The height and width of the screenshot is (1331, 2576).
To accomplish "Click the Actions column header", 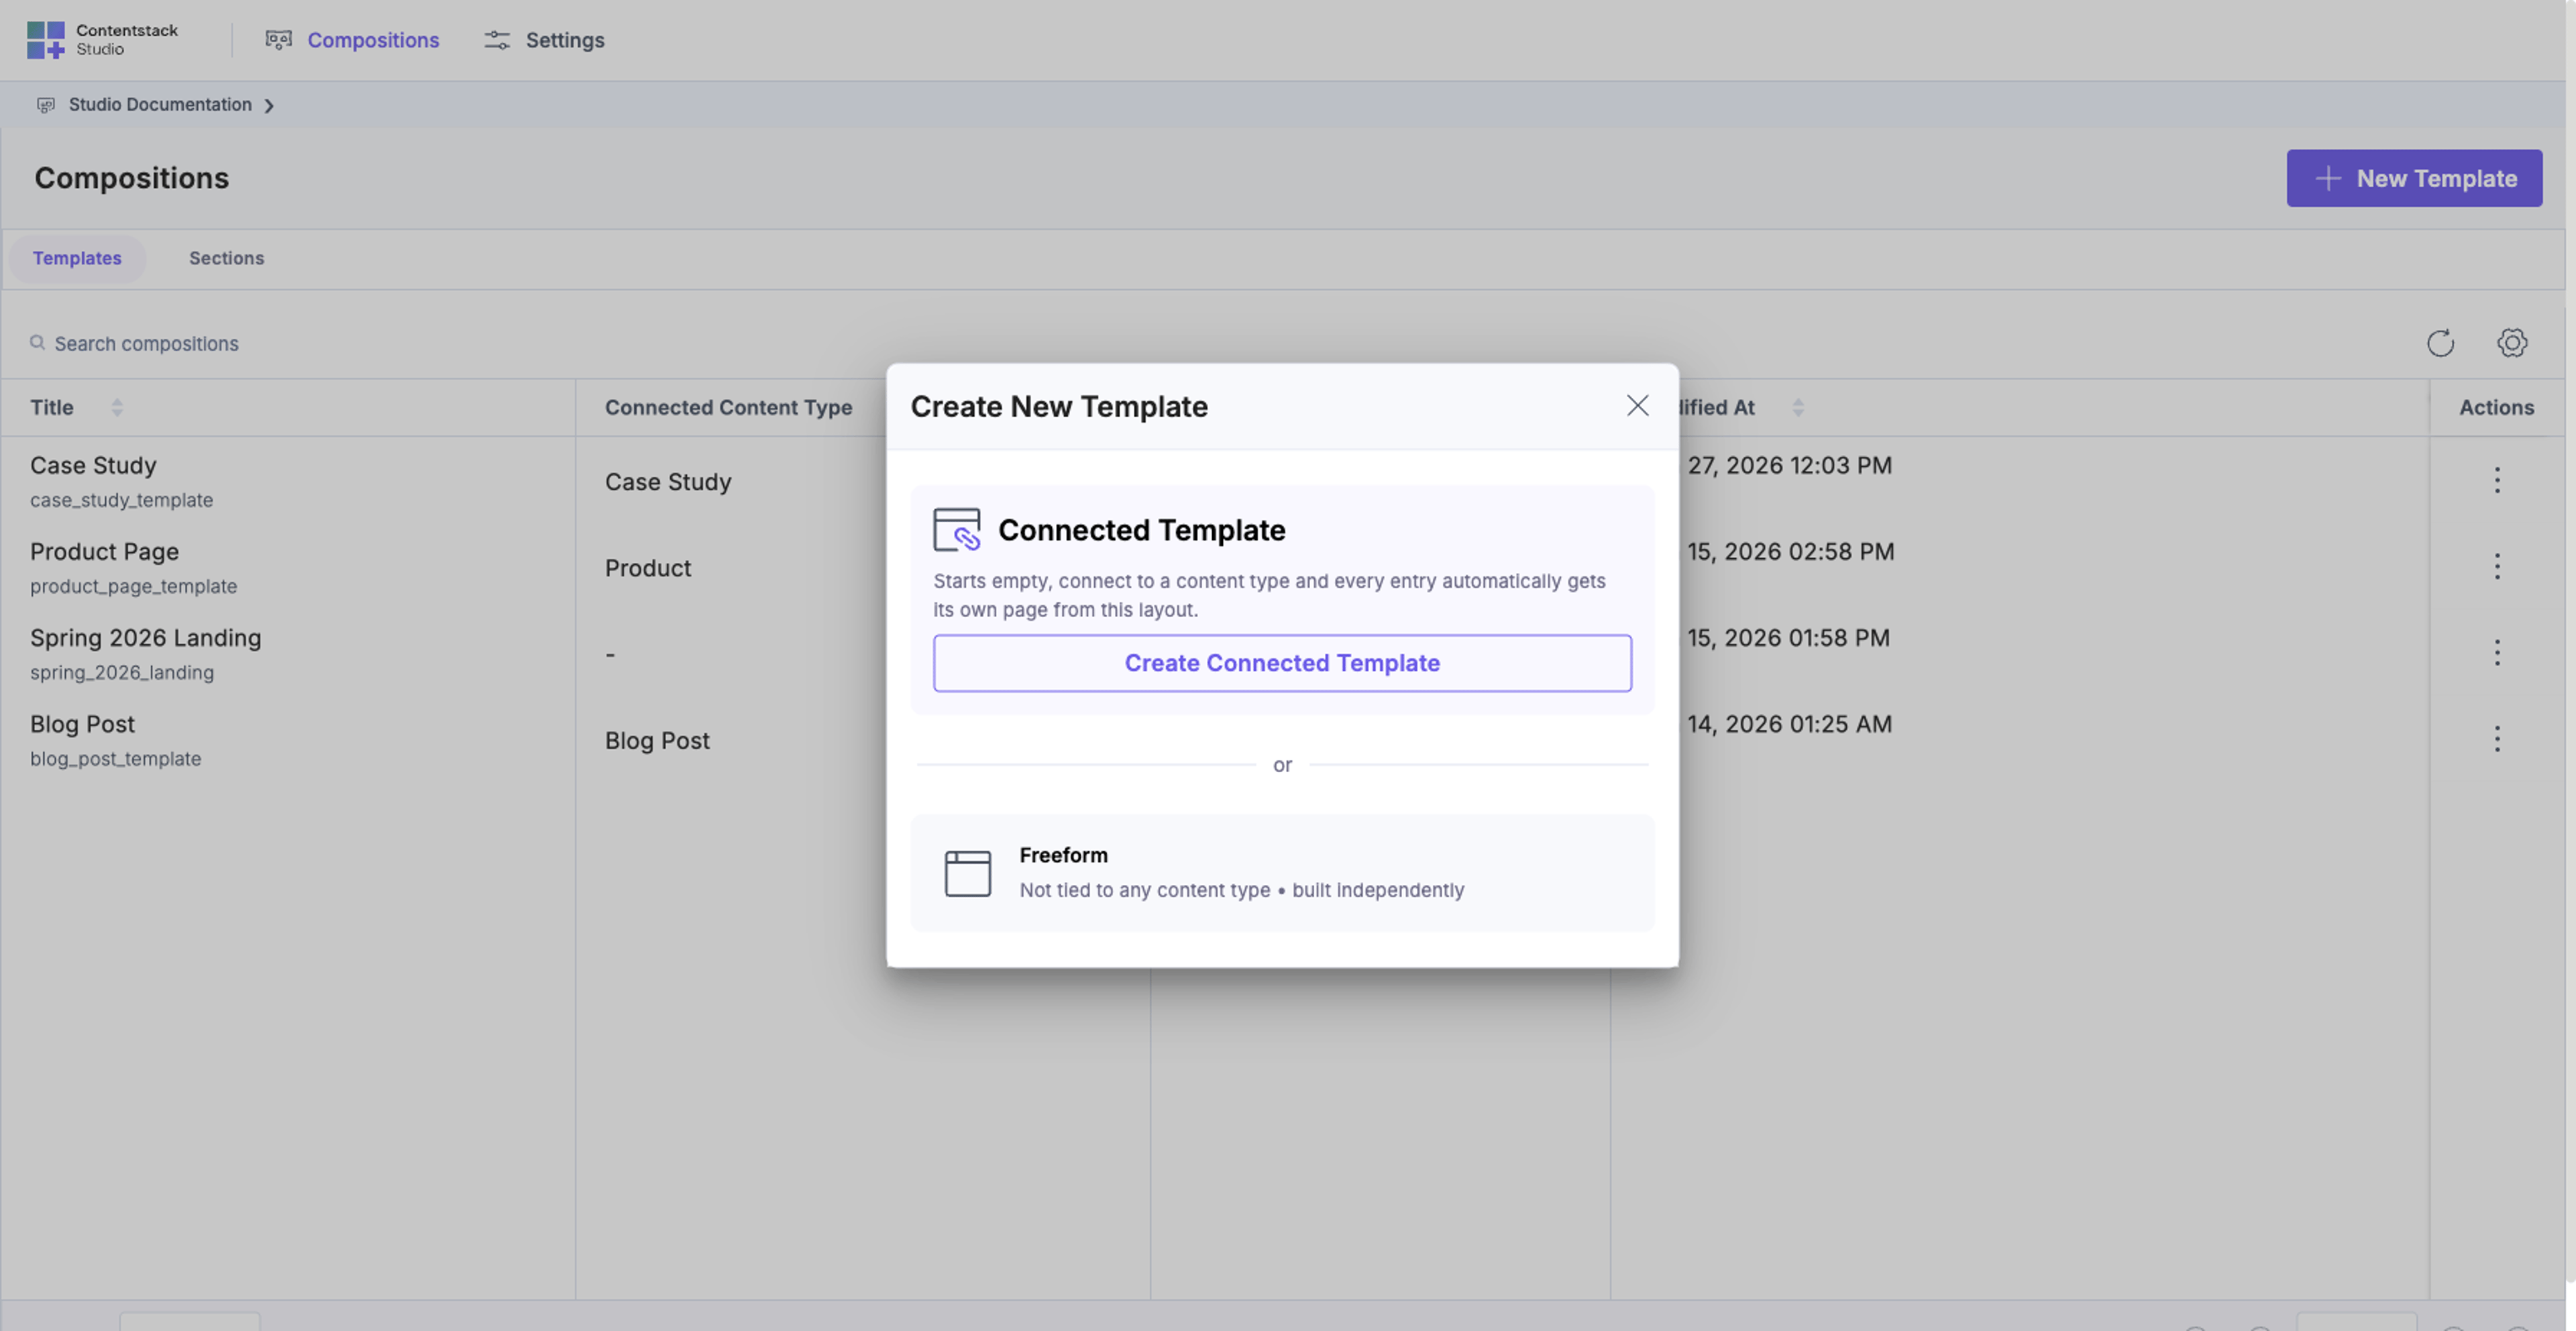I will coord(2497,407).
